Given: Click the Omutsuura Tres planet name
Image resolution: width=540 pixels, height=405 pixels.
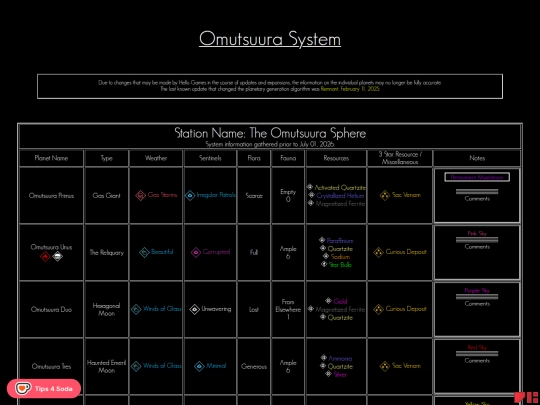Looking at the screenshot, I should click(x=51, y=366).
